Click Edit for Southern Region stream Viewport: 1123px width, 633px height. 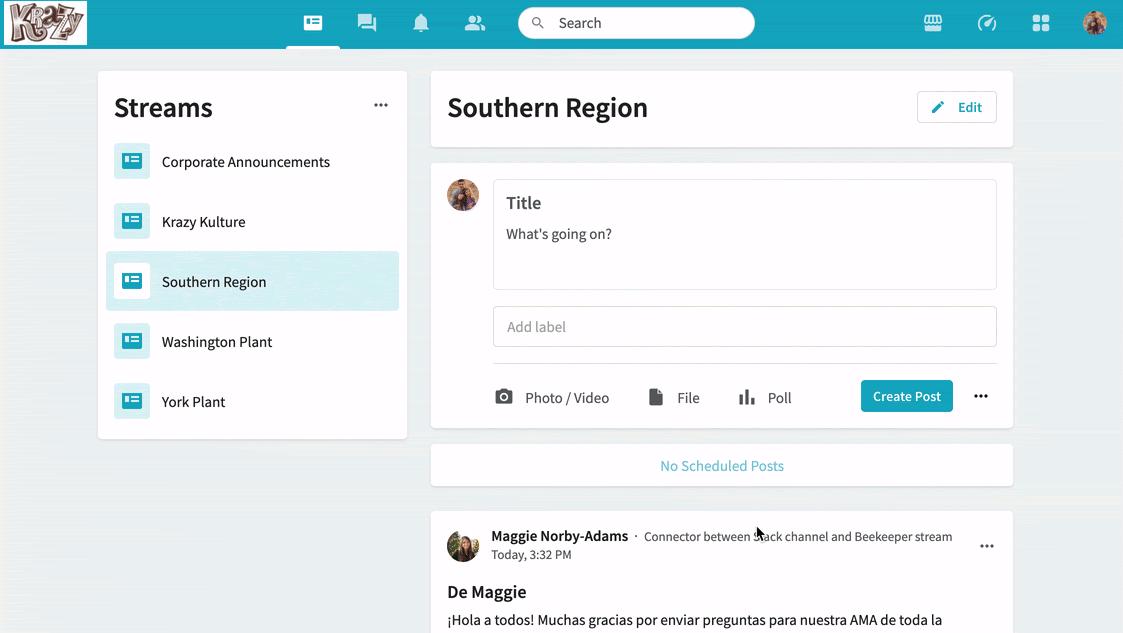click(x=956, y=107)
